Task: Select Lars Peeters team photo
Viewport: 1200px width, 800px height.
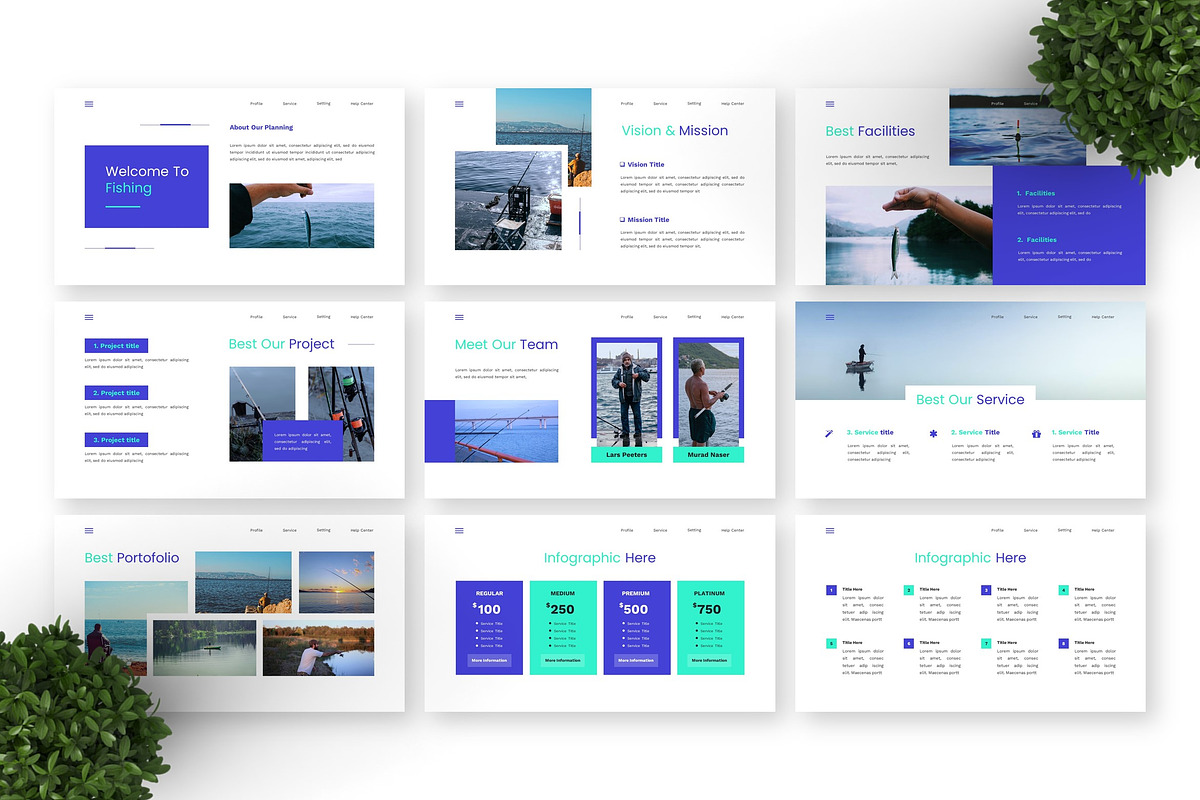Action: pyautogui.click(x=626, y=394)
